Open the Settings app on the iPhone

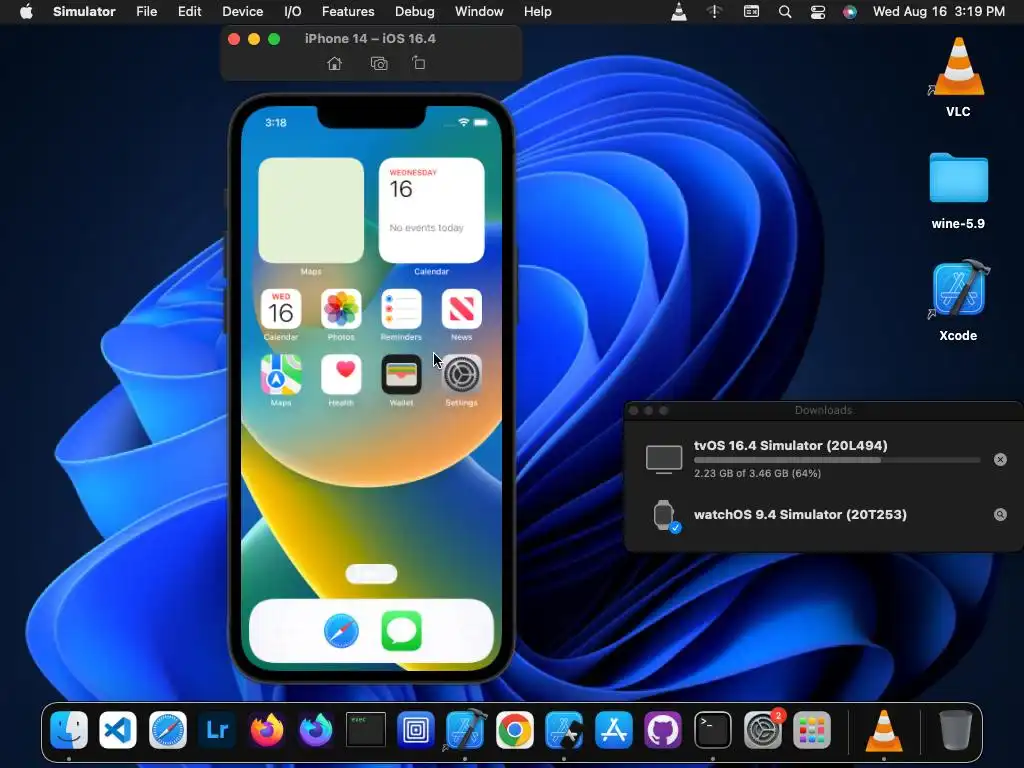[462, 375]
